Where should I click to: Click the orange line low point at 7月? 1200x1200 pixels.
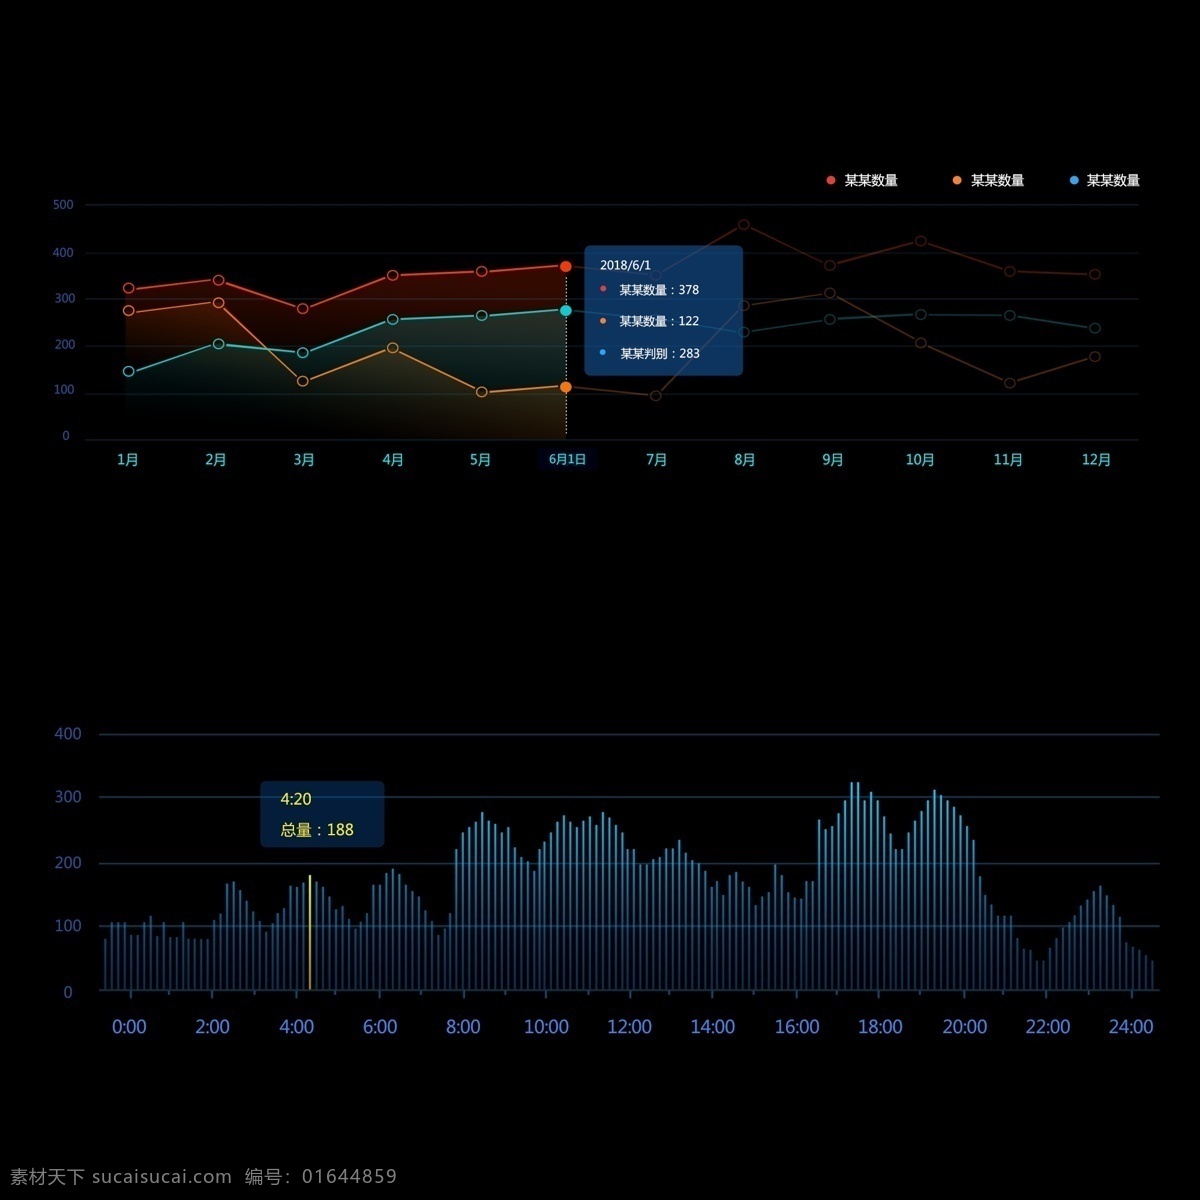(656, 396)
